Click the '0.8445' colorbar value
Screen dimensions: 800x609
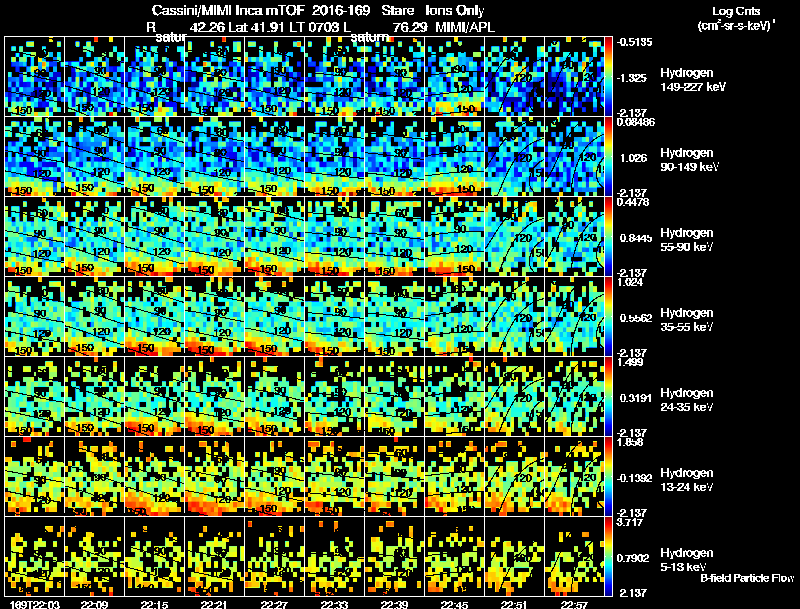[x=636, y=238]
